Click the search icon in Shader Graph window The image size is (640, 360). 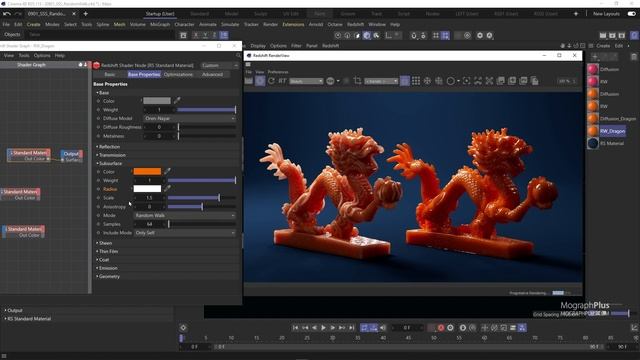[238, 56]
